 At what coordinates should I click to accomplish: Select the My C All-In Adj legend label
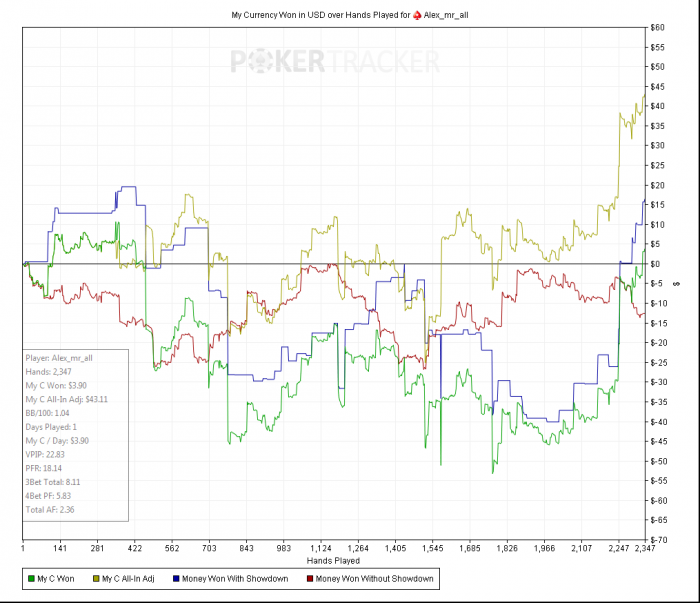pos(128,578)
